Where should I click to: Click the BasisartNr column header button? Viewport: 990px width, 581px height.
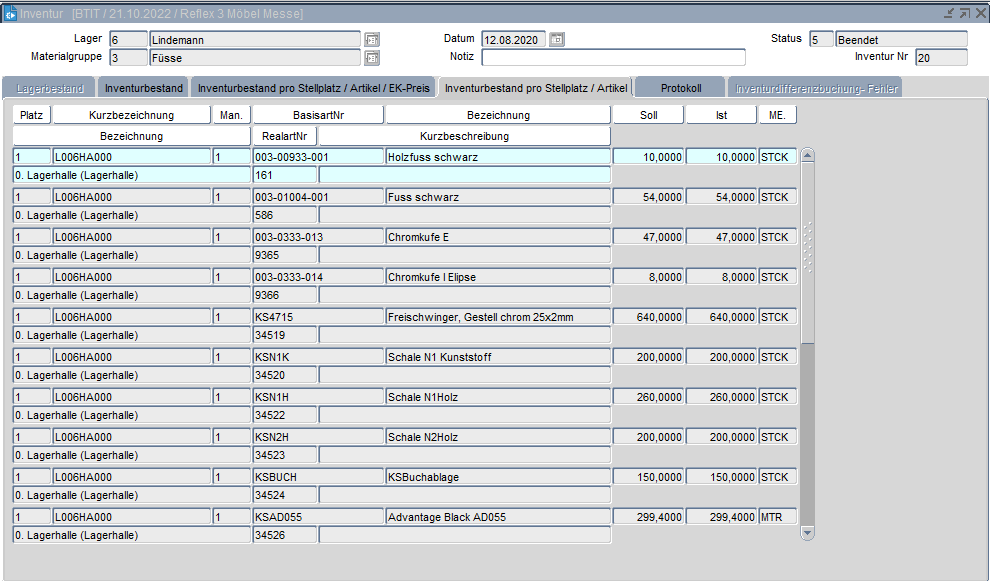click(x=317, y=115)
